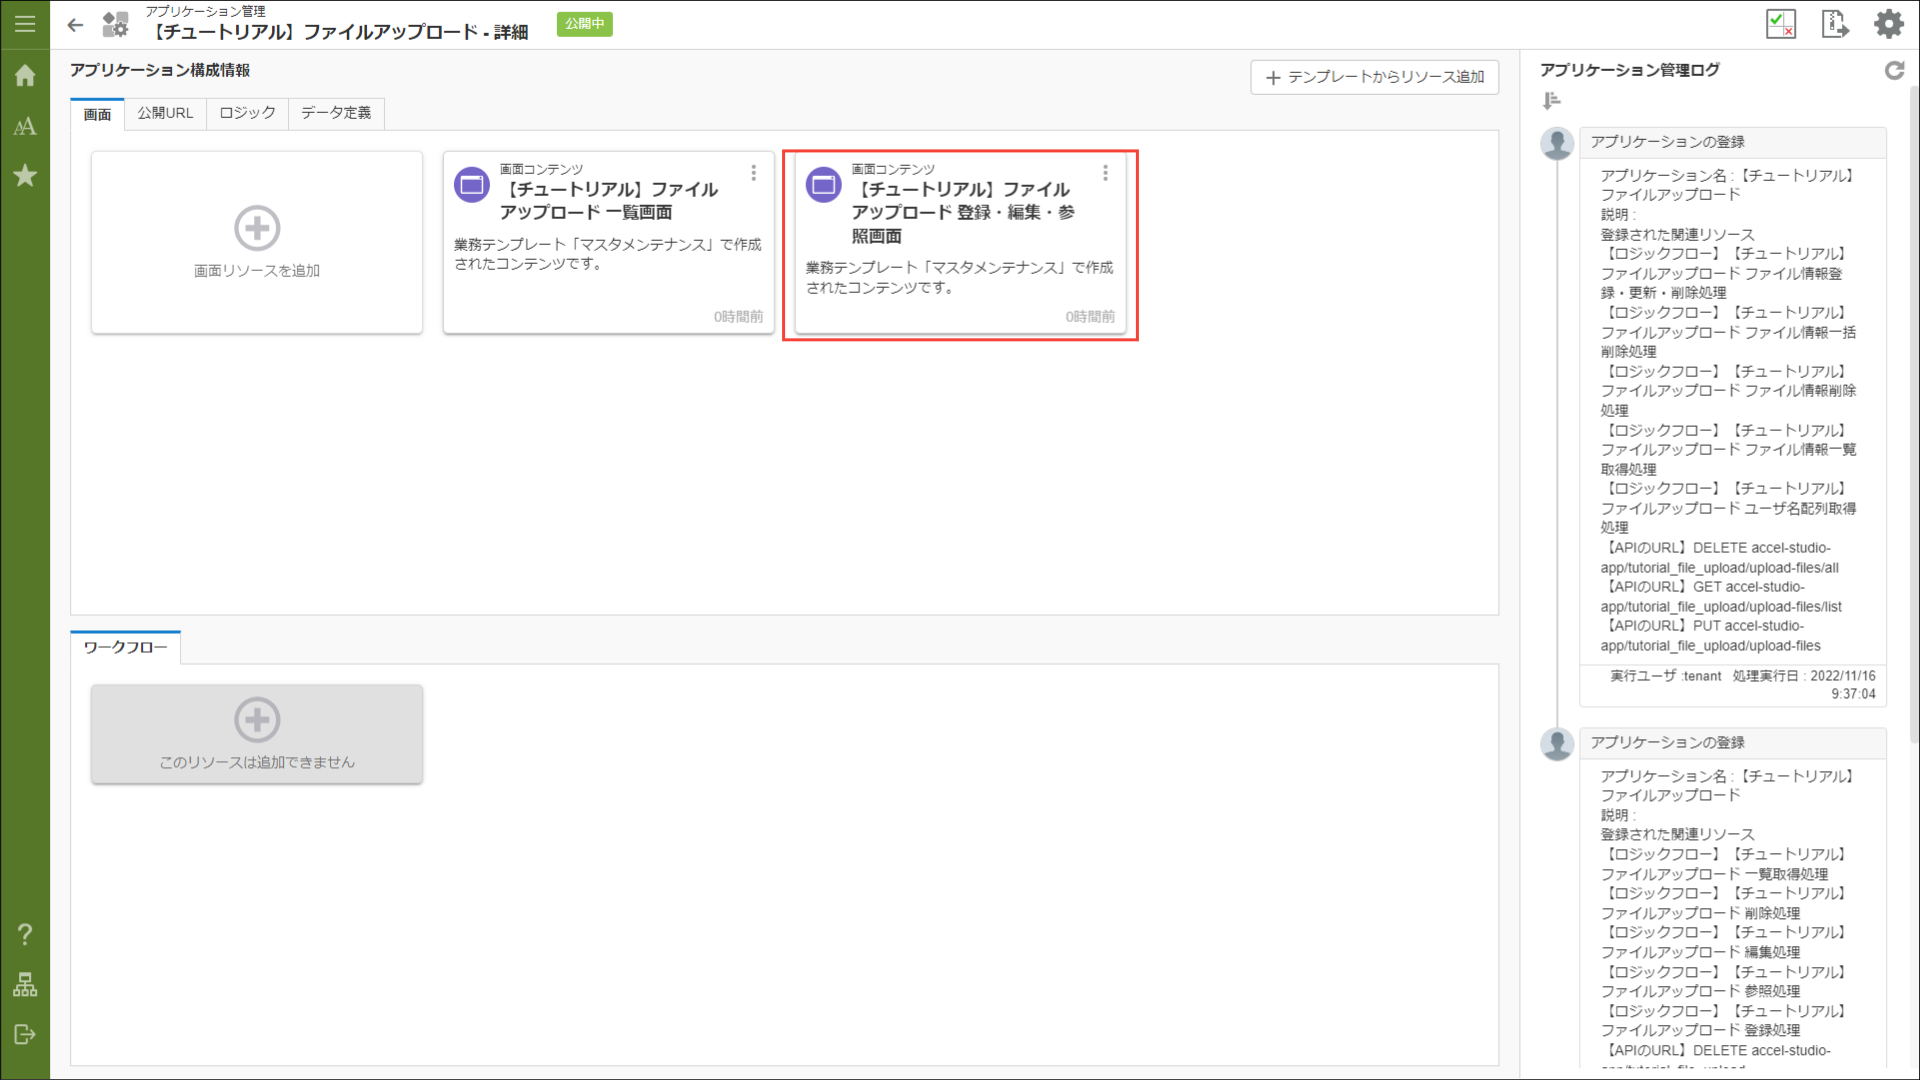Click the plus icon to add screen resource
This screenshot has width=1920, height=1080.
coord(257,228)
